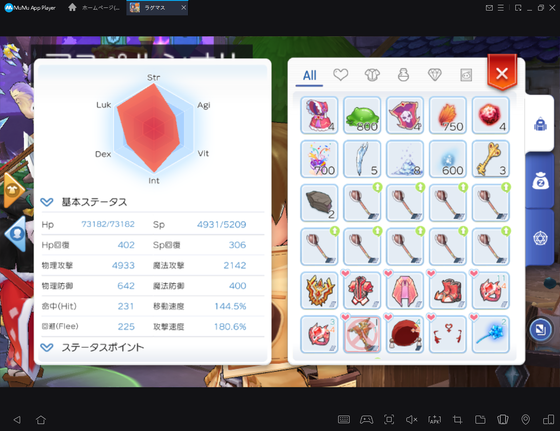Close the inventory panel with red X

point(502,73)
